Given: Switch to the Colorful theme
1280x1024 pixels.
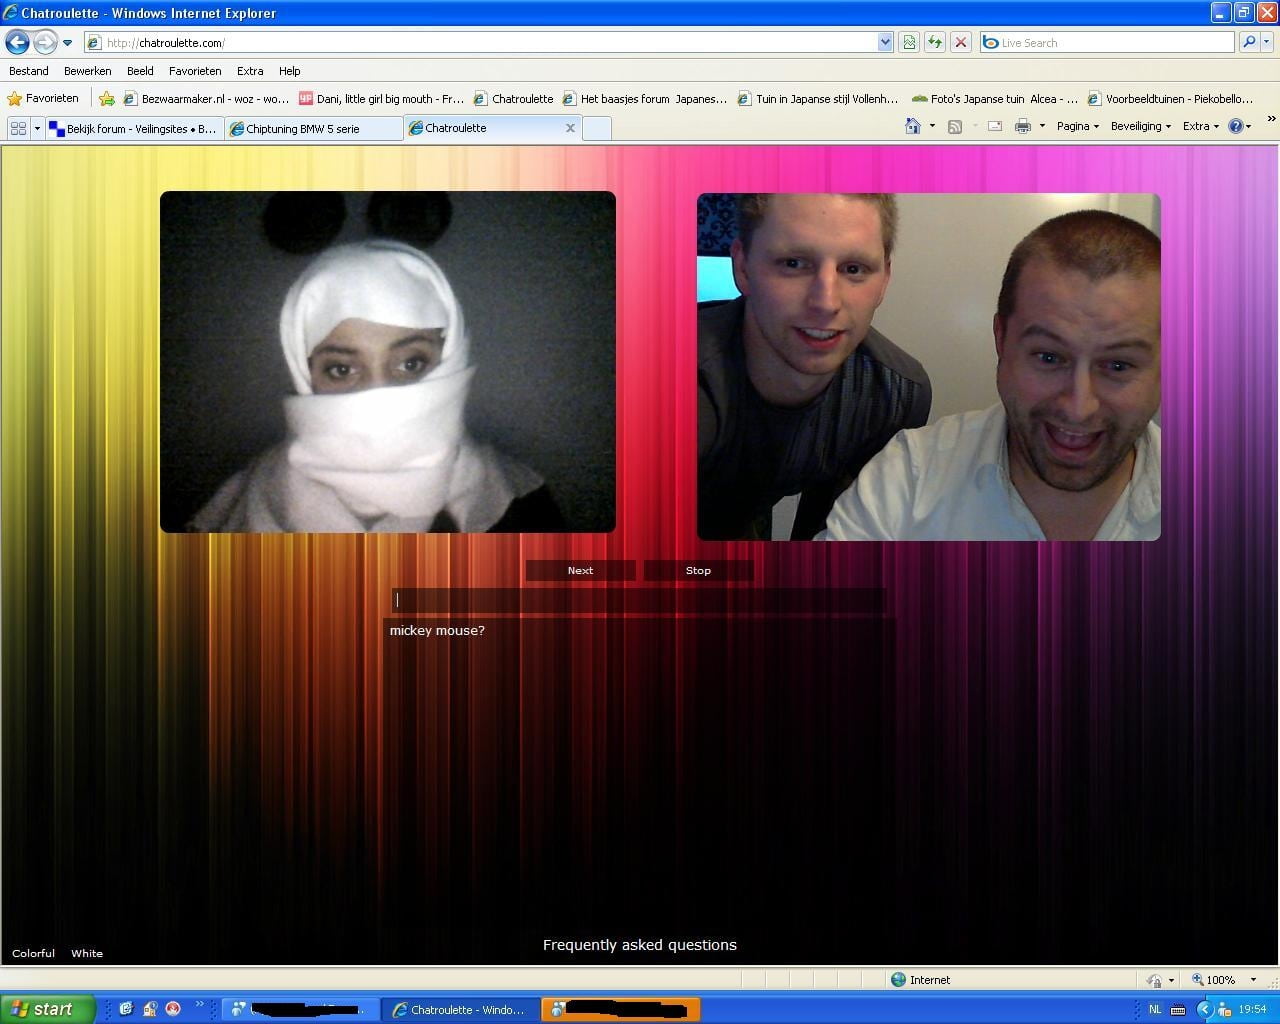Looking at the screenshot, I should point(33,953).
